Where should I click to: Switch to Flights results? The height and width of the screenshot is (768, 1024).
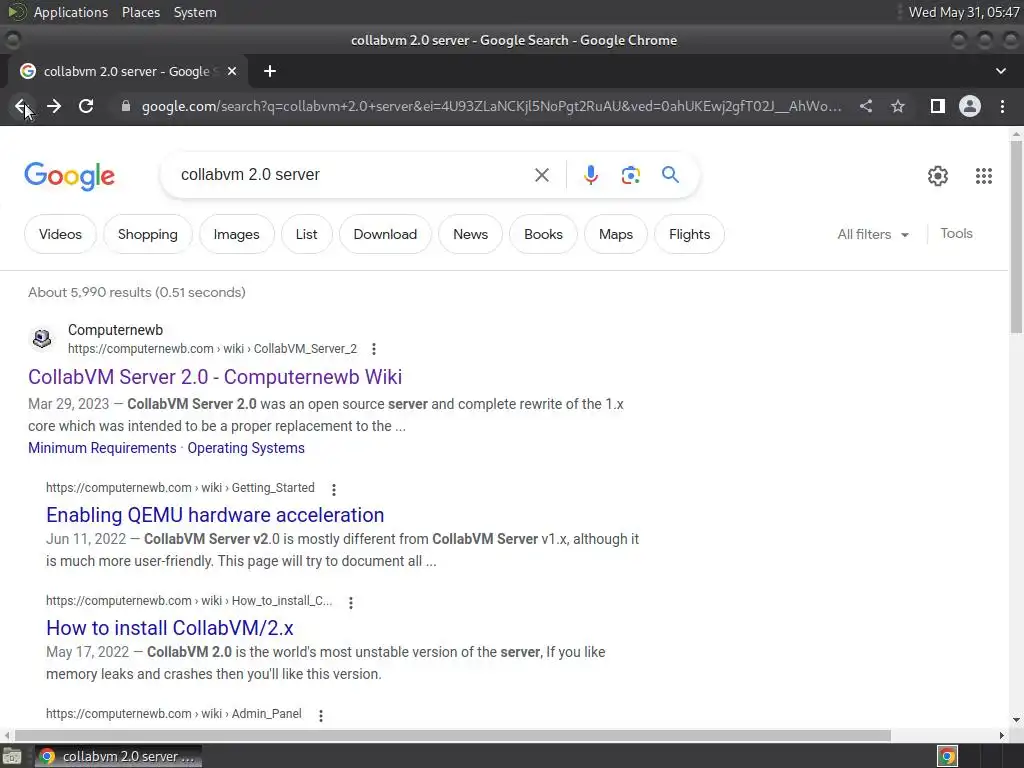coord(690,234)
